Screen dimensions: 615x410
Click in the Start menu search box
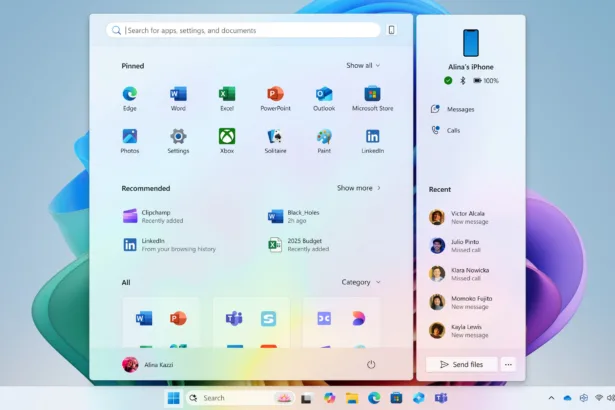tap(243, 30)
